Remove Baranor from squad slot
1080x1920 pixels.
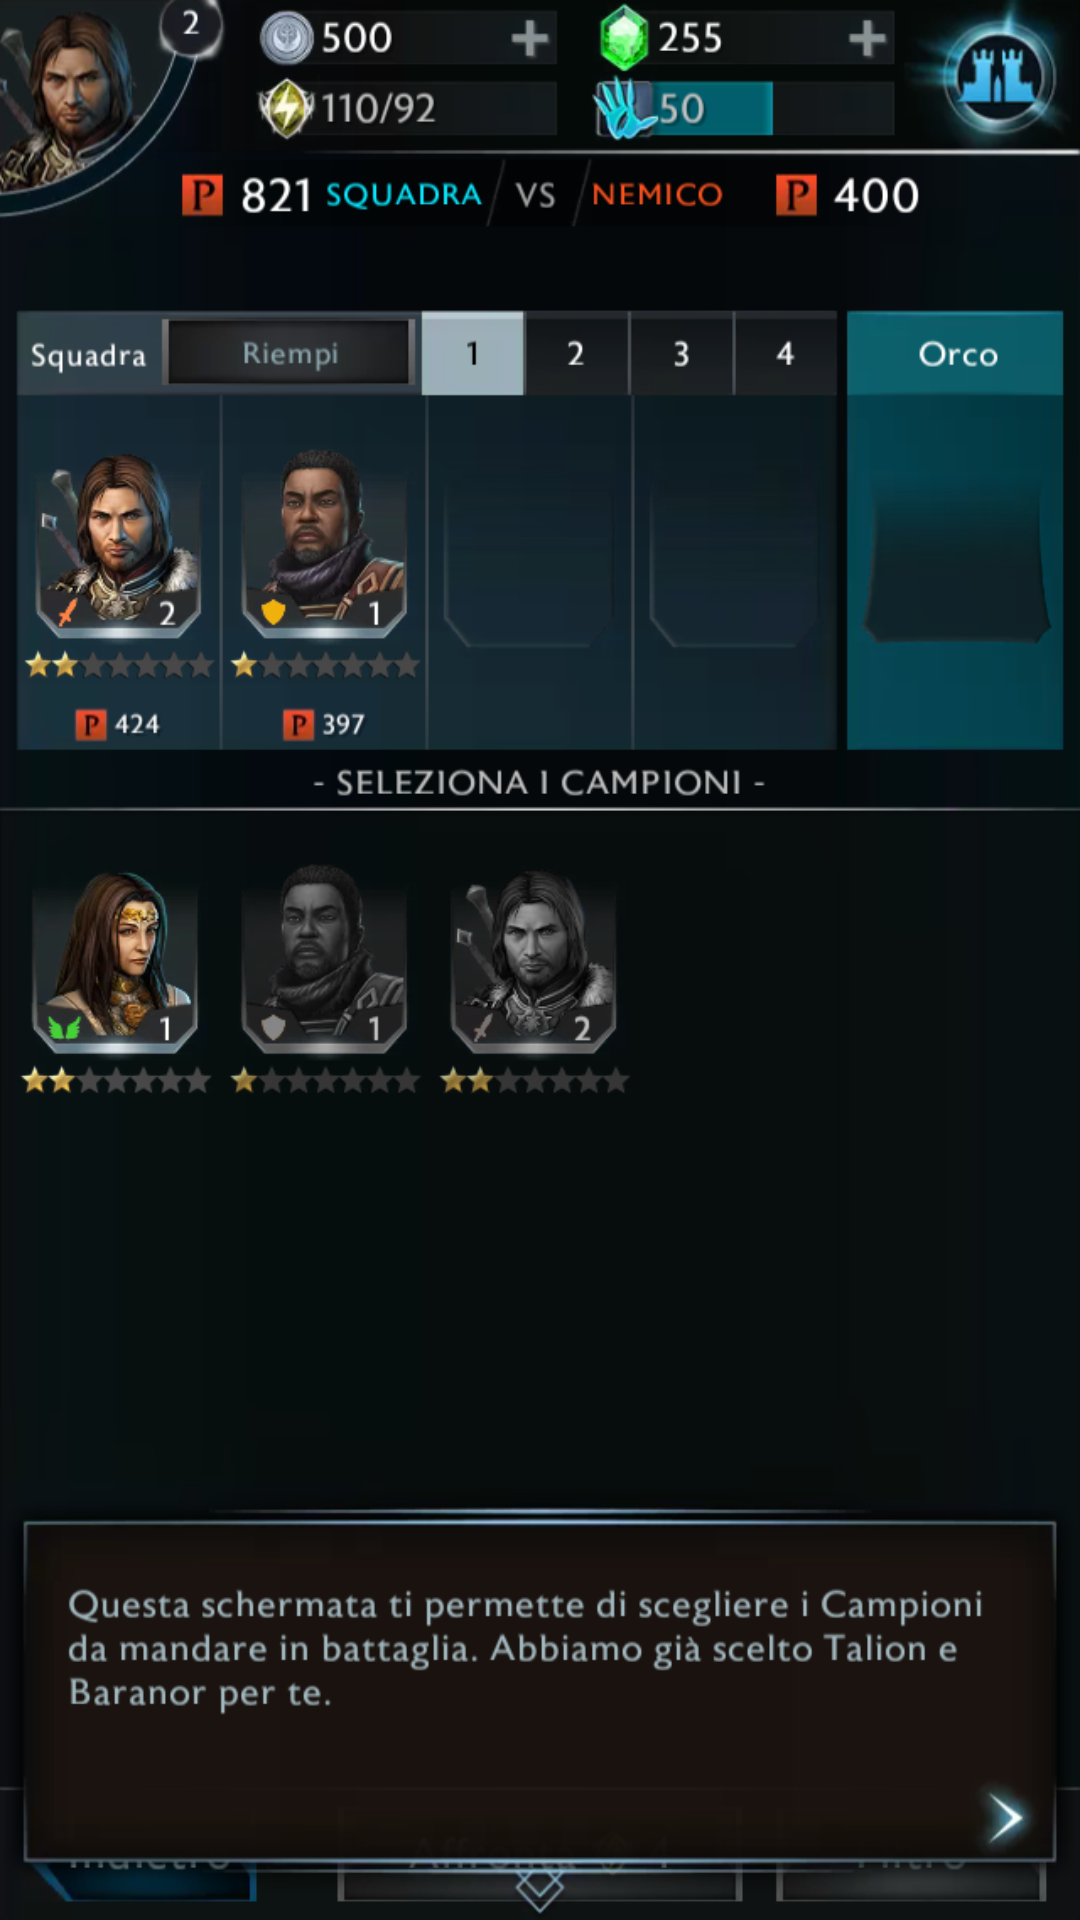[324, 545]
